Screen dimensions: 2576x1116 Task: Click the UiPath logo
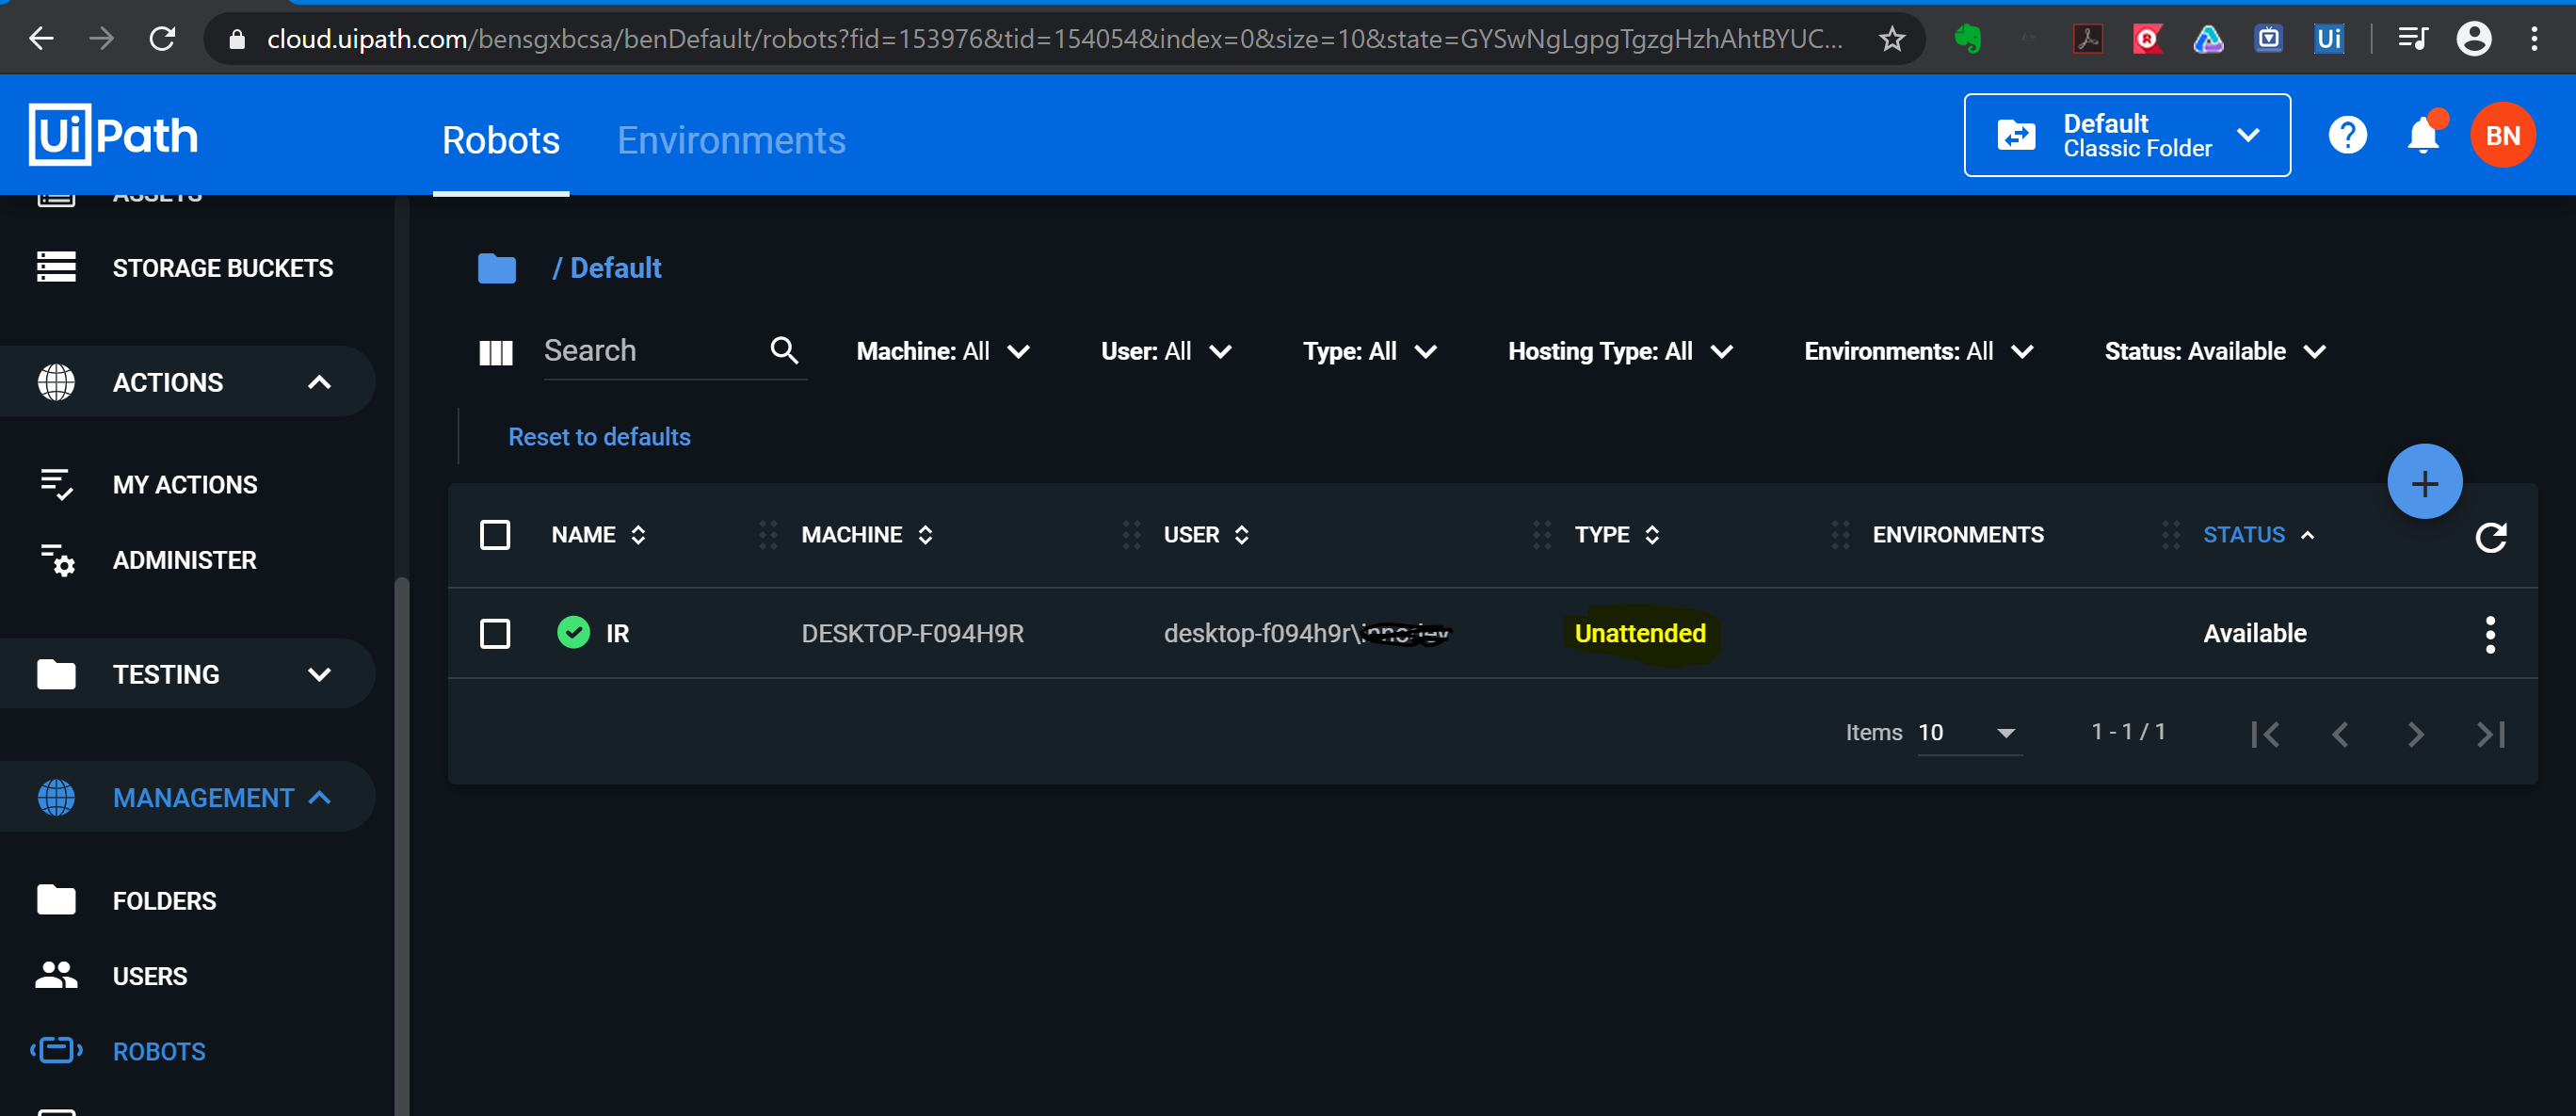114,135
